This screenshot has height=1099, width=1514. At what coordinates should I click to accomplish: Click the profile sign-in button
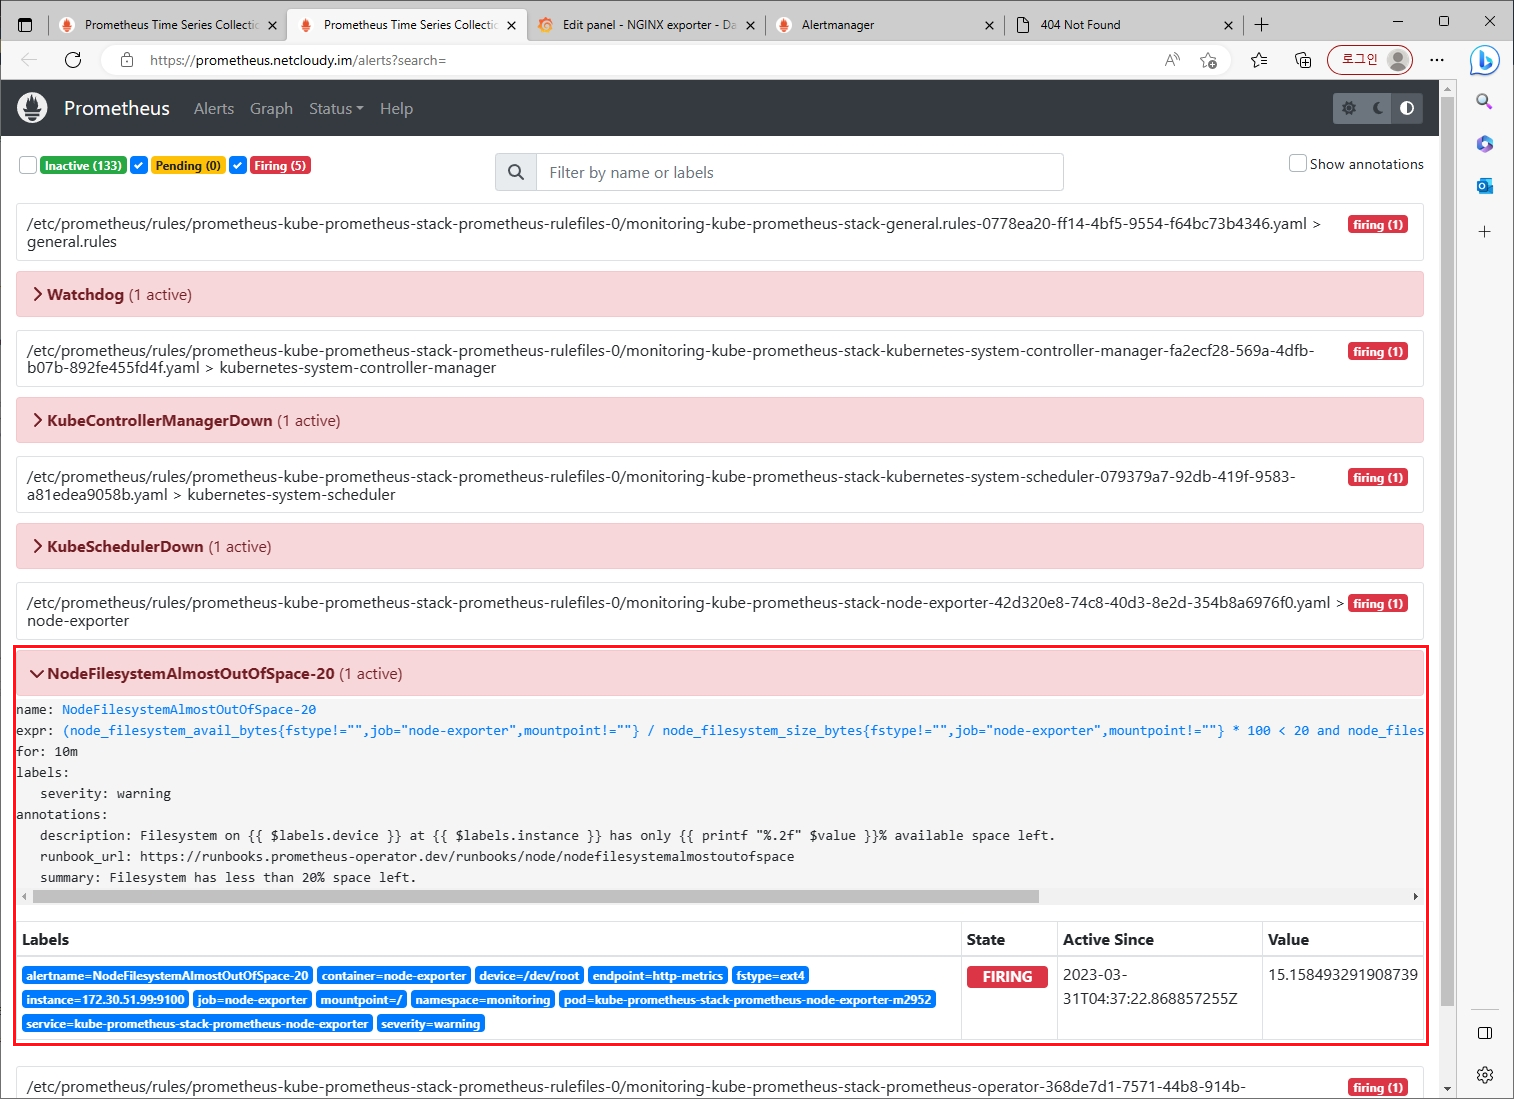pos(1370,60)
